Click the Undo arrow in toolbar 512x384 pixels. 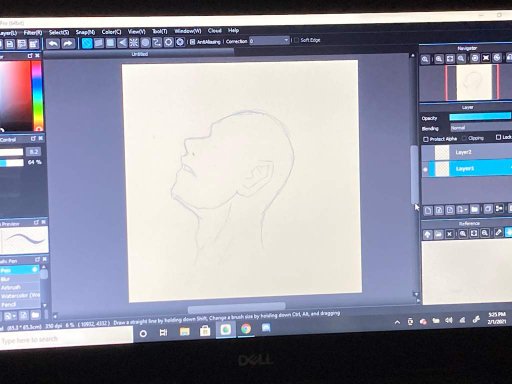[53, 43]
